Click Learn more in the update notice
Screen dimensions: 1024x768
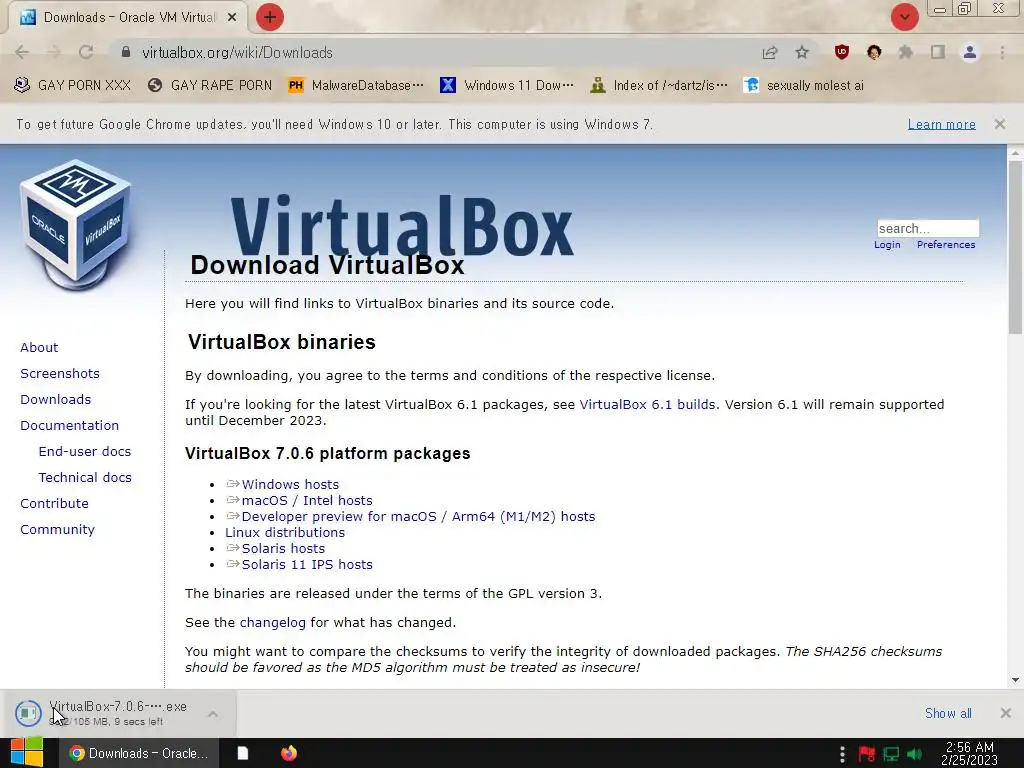click(942, 124)
